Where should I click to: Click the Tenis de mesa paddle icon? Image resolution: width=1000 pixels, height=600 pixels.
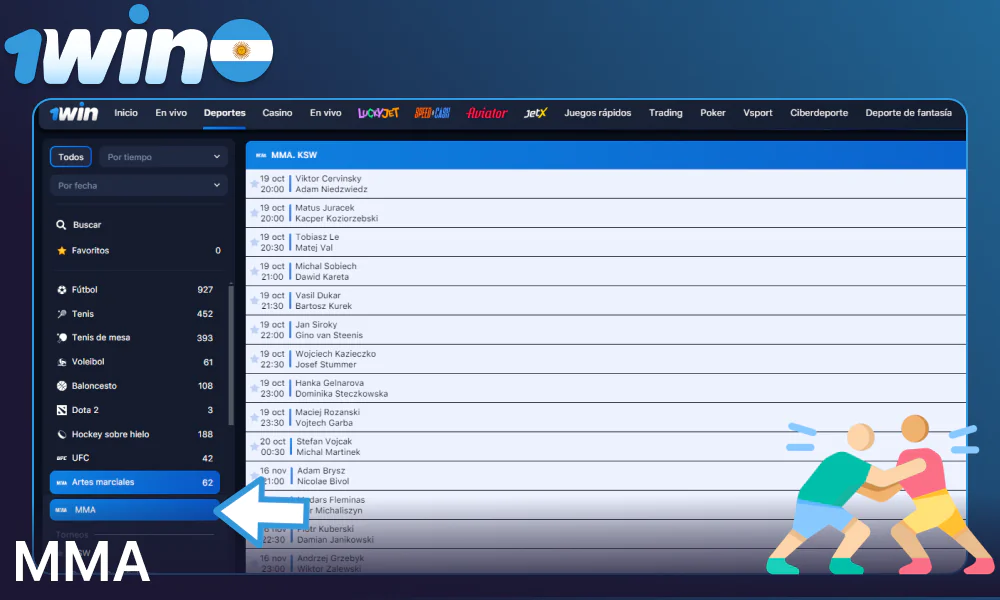tap(61, 337)
